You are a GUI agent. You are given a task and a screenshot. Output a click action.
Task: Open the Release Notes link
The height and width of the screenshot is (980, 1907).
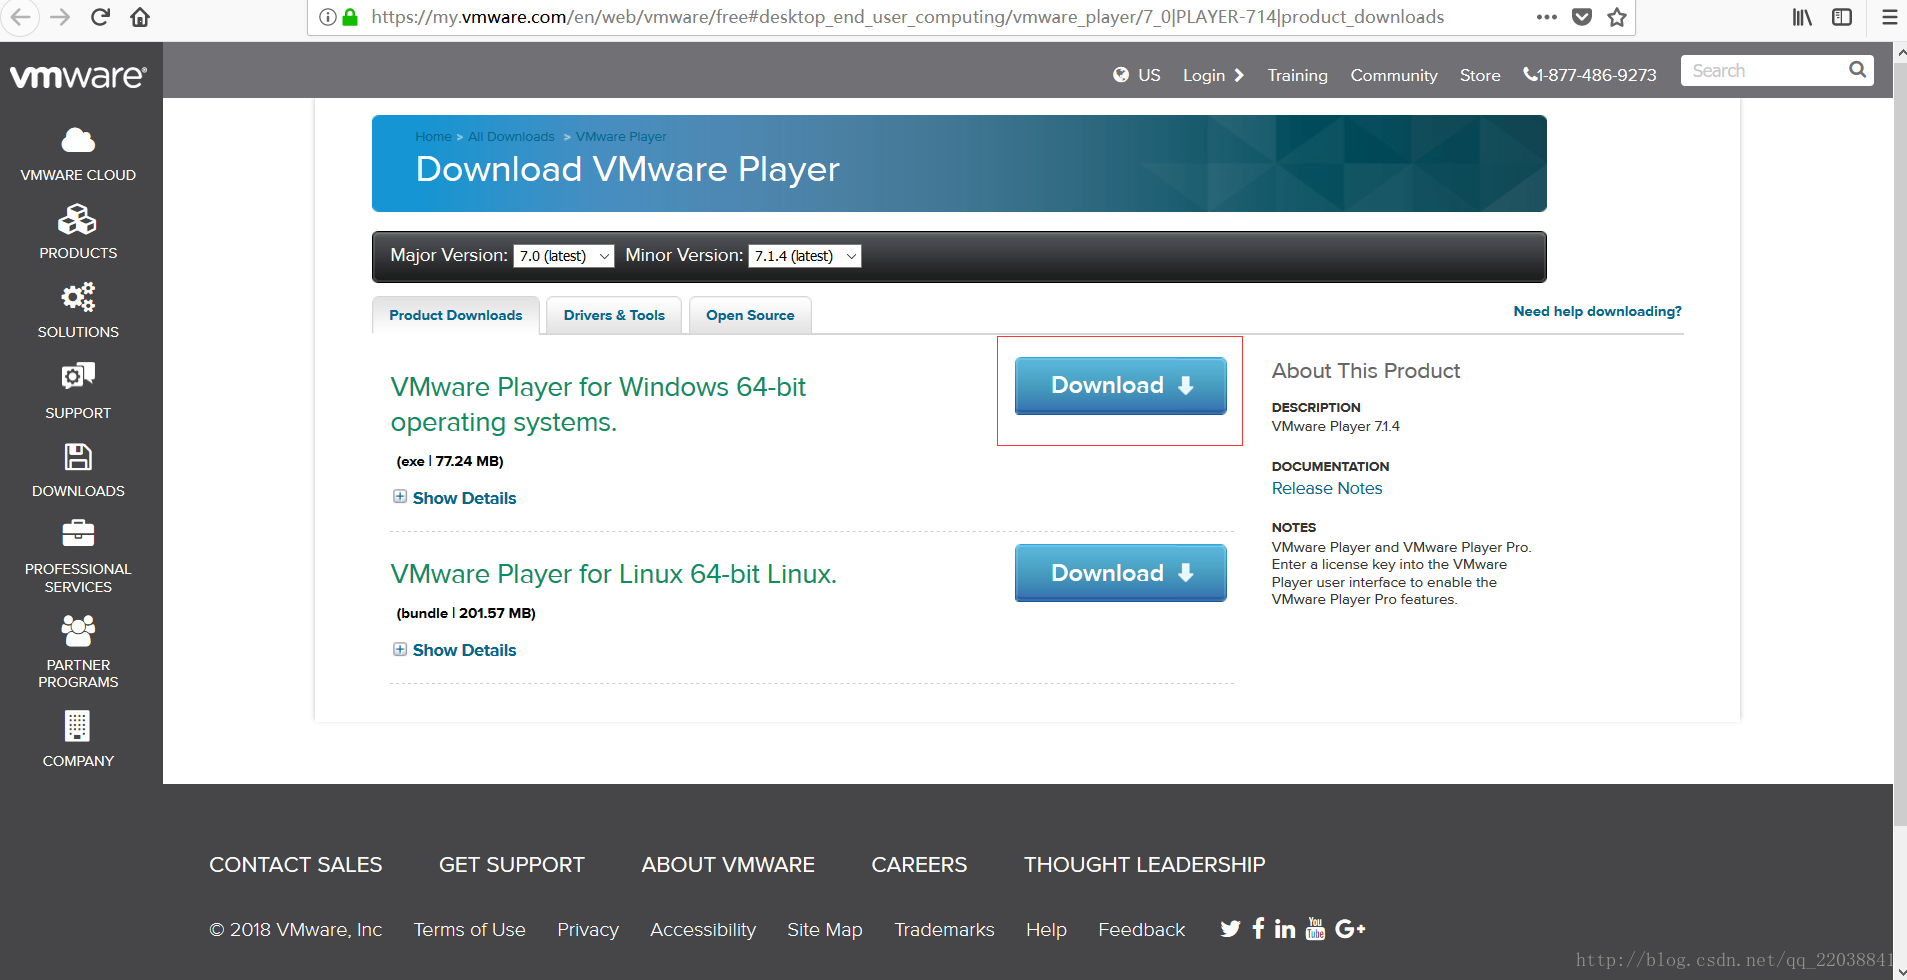(x=1327, y=488)
